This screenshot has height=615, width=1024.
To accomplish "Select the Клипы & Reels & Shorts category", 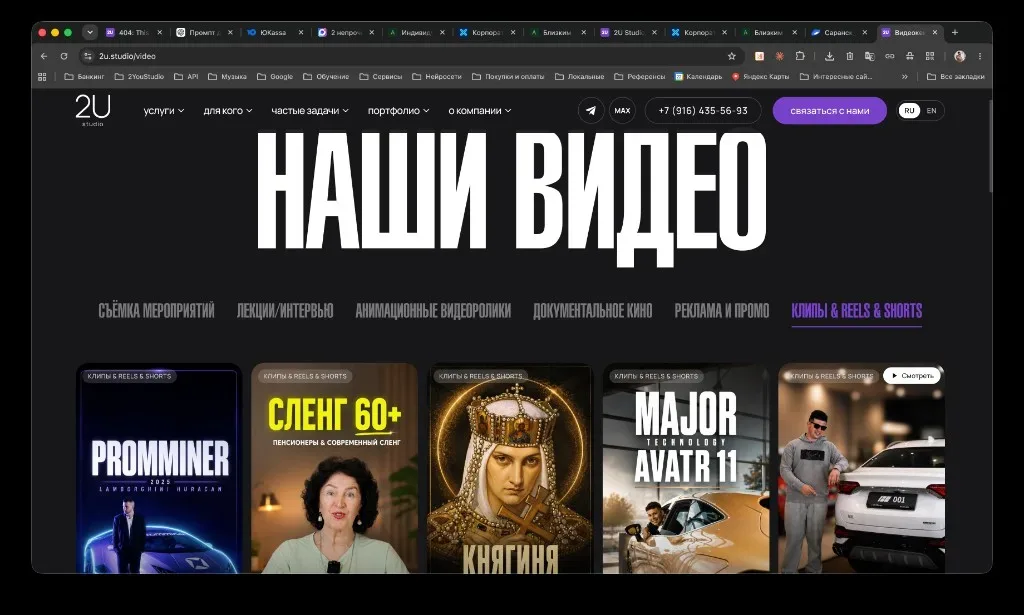I will click(857, 311).
